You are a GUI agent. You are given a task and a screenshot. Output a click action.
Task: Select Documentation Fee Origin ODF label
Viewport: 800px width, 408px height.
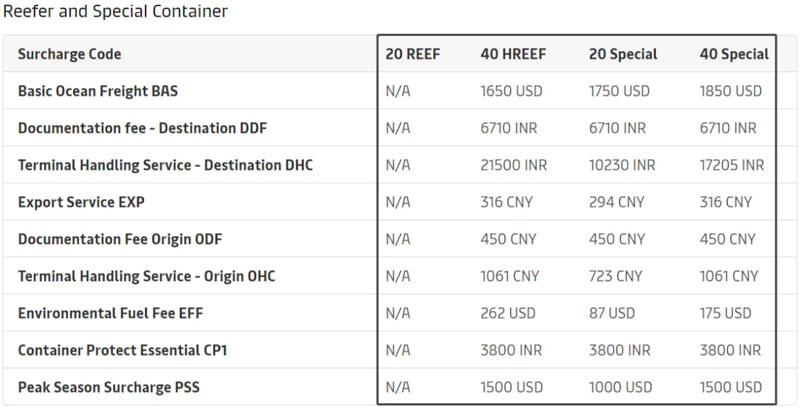tap(118, 239)
